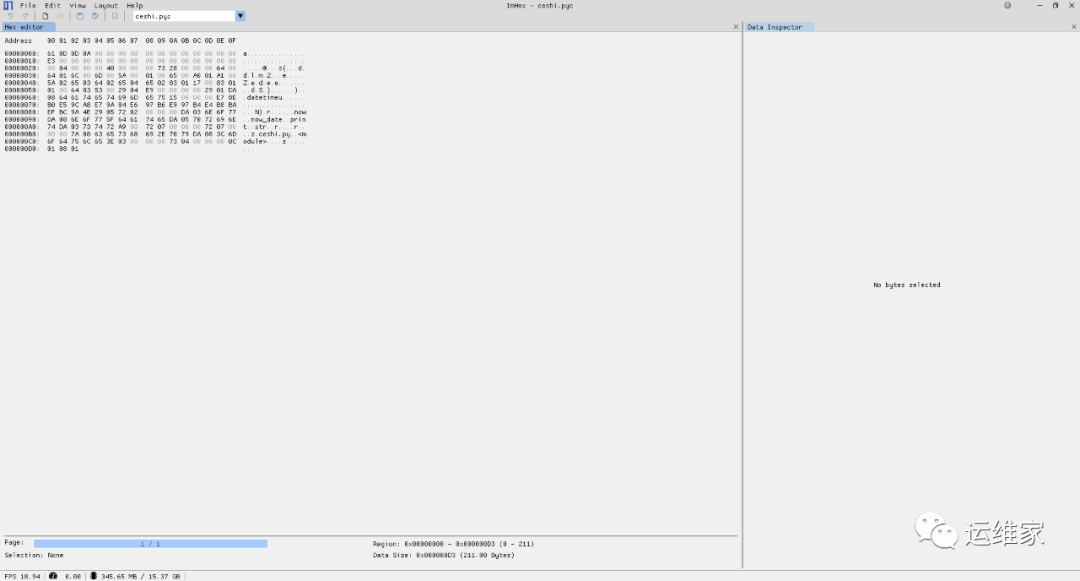Click the 'z.ceshi.py' ASCII text

pos(270,134)
